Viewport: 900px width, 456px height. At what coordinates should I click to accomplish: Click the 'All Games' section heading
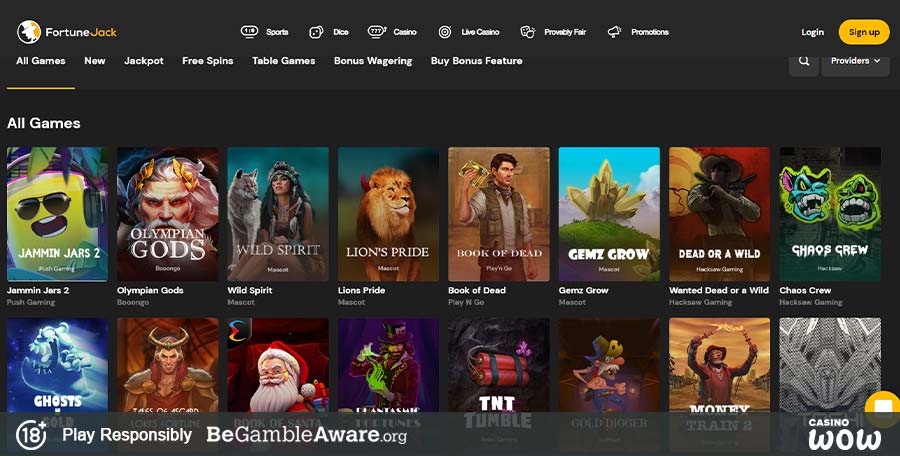[x=44, y=123]
